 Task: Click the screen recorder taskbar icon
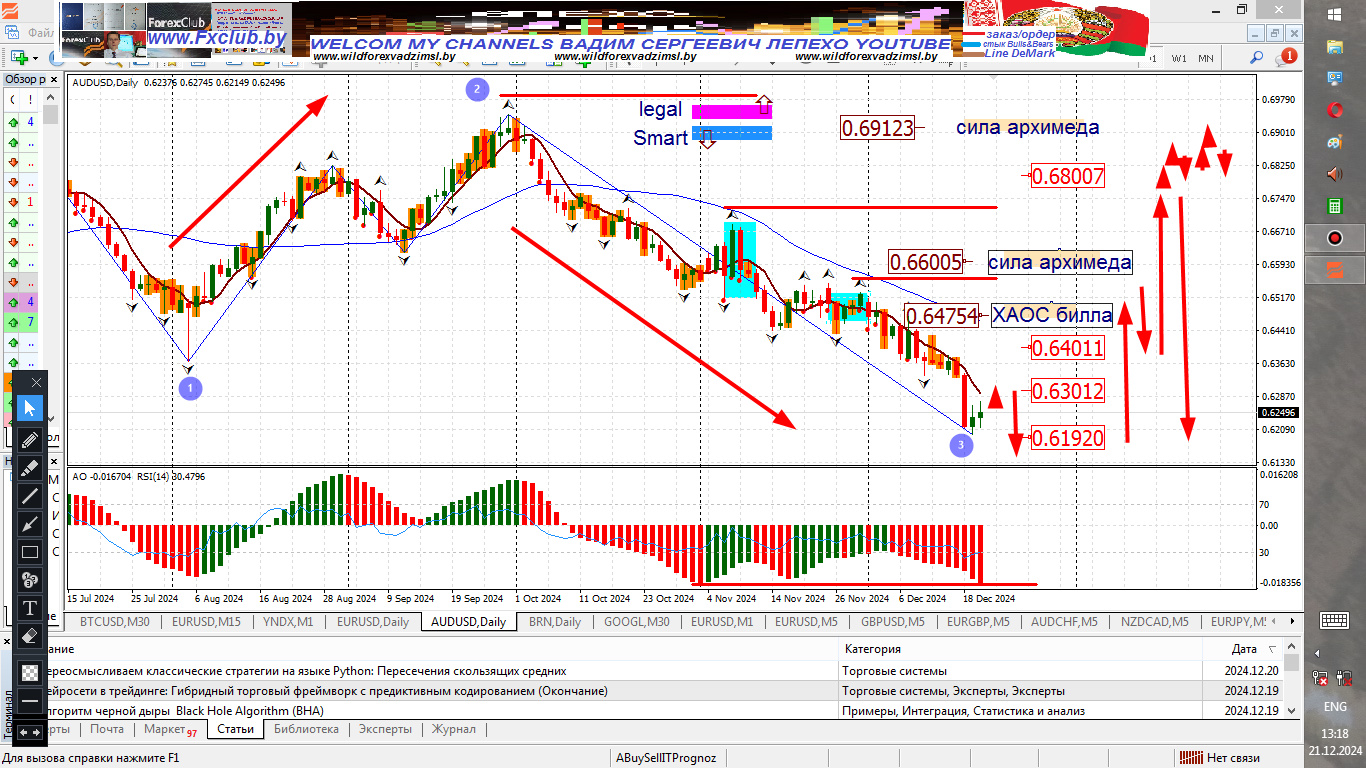(x=1335, y=238)
